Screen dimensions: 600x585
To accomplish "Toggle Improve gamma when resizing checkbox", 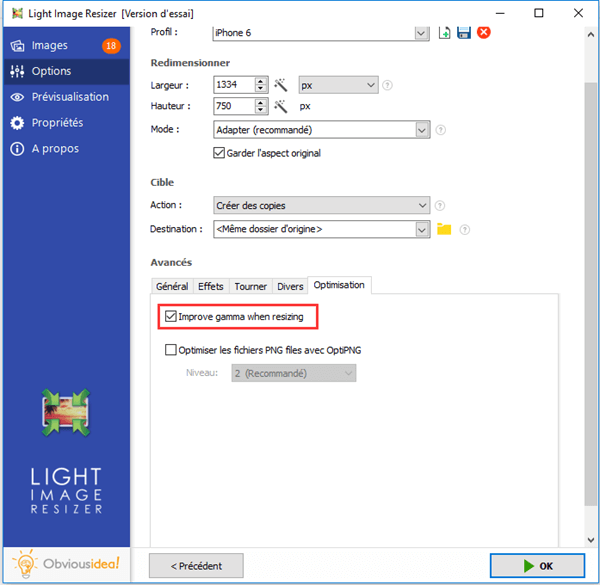I will click(171, 316).
